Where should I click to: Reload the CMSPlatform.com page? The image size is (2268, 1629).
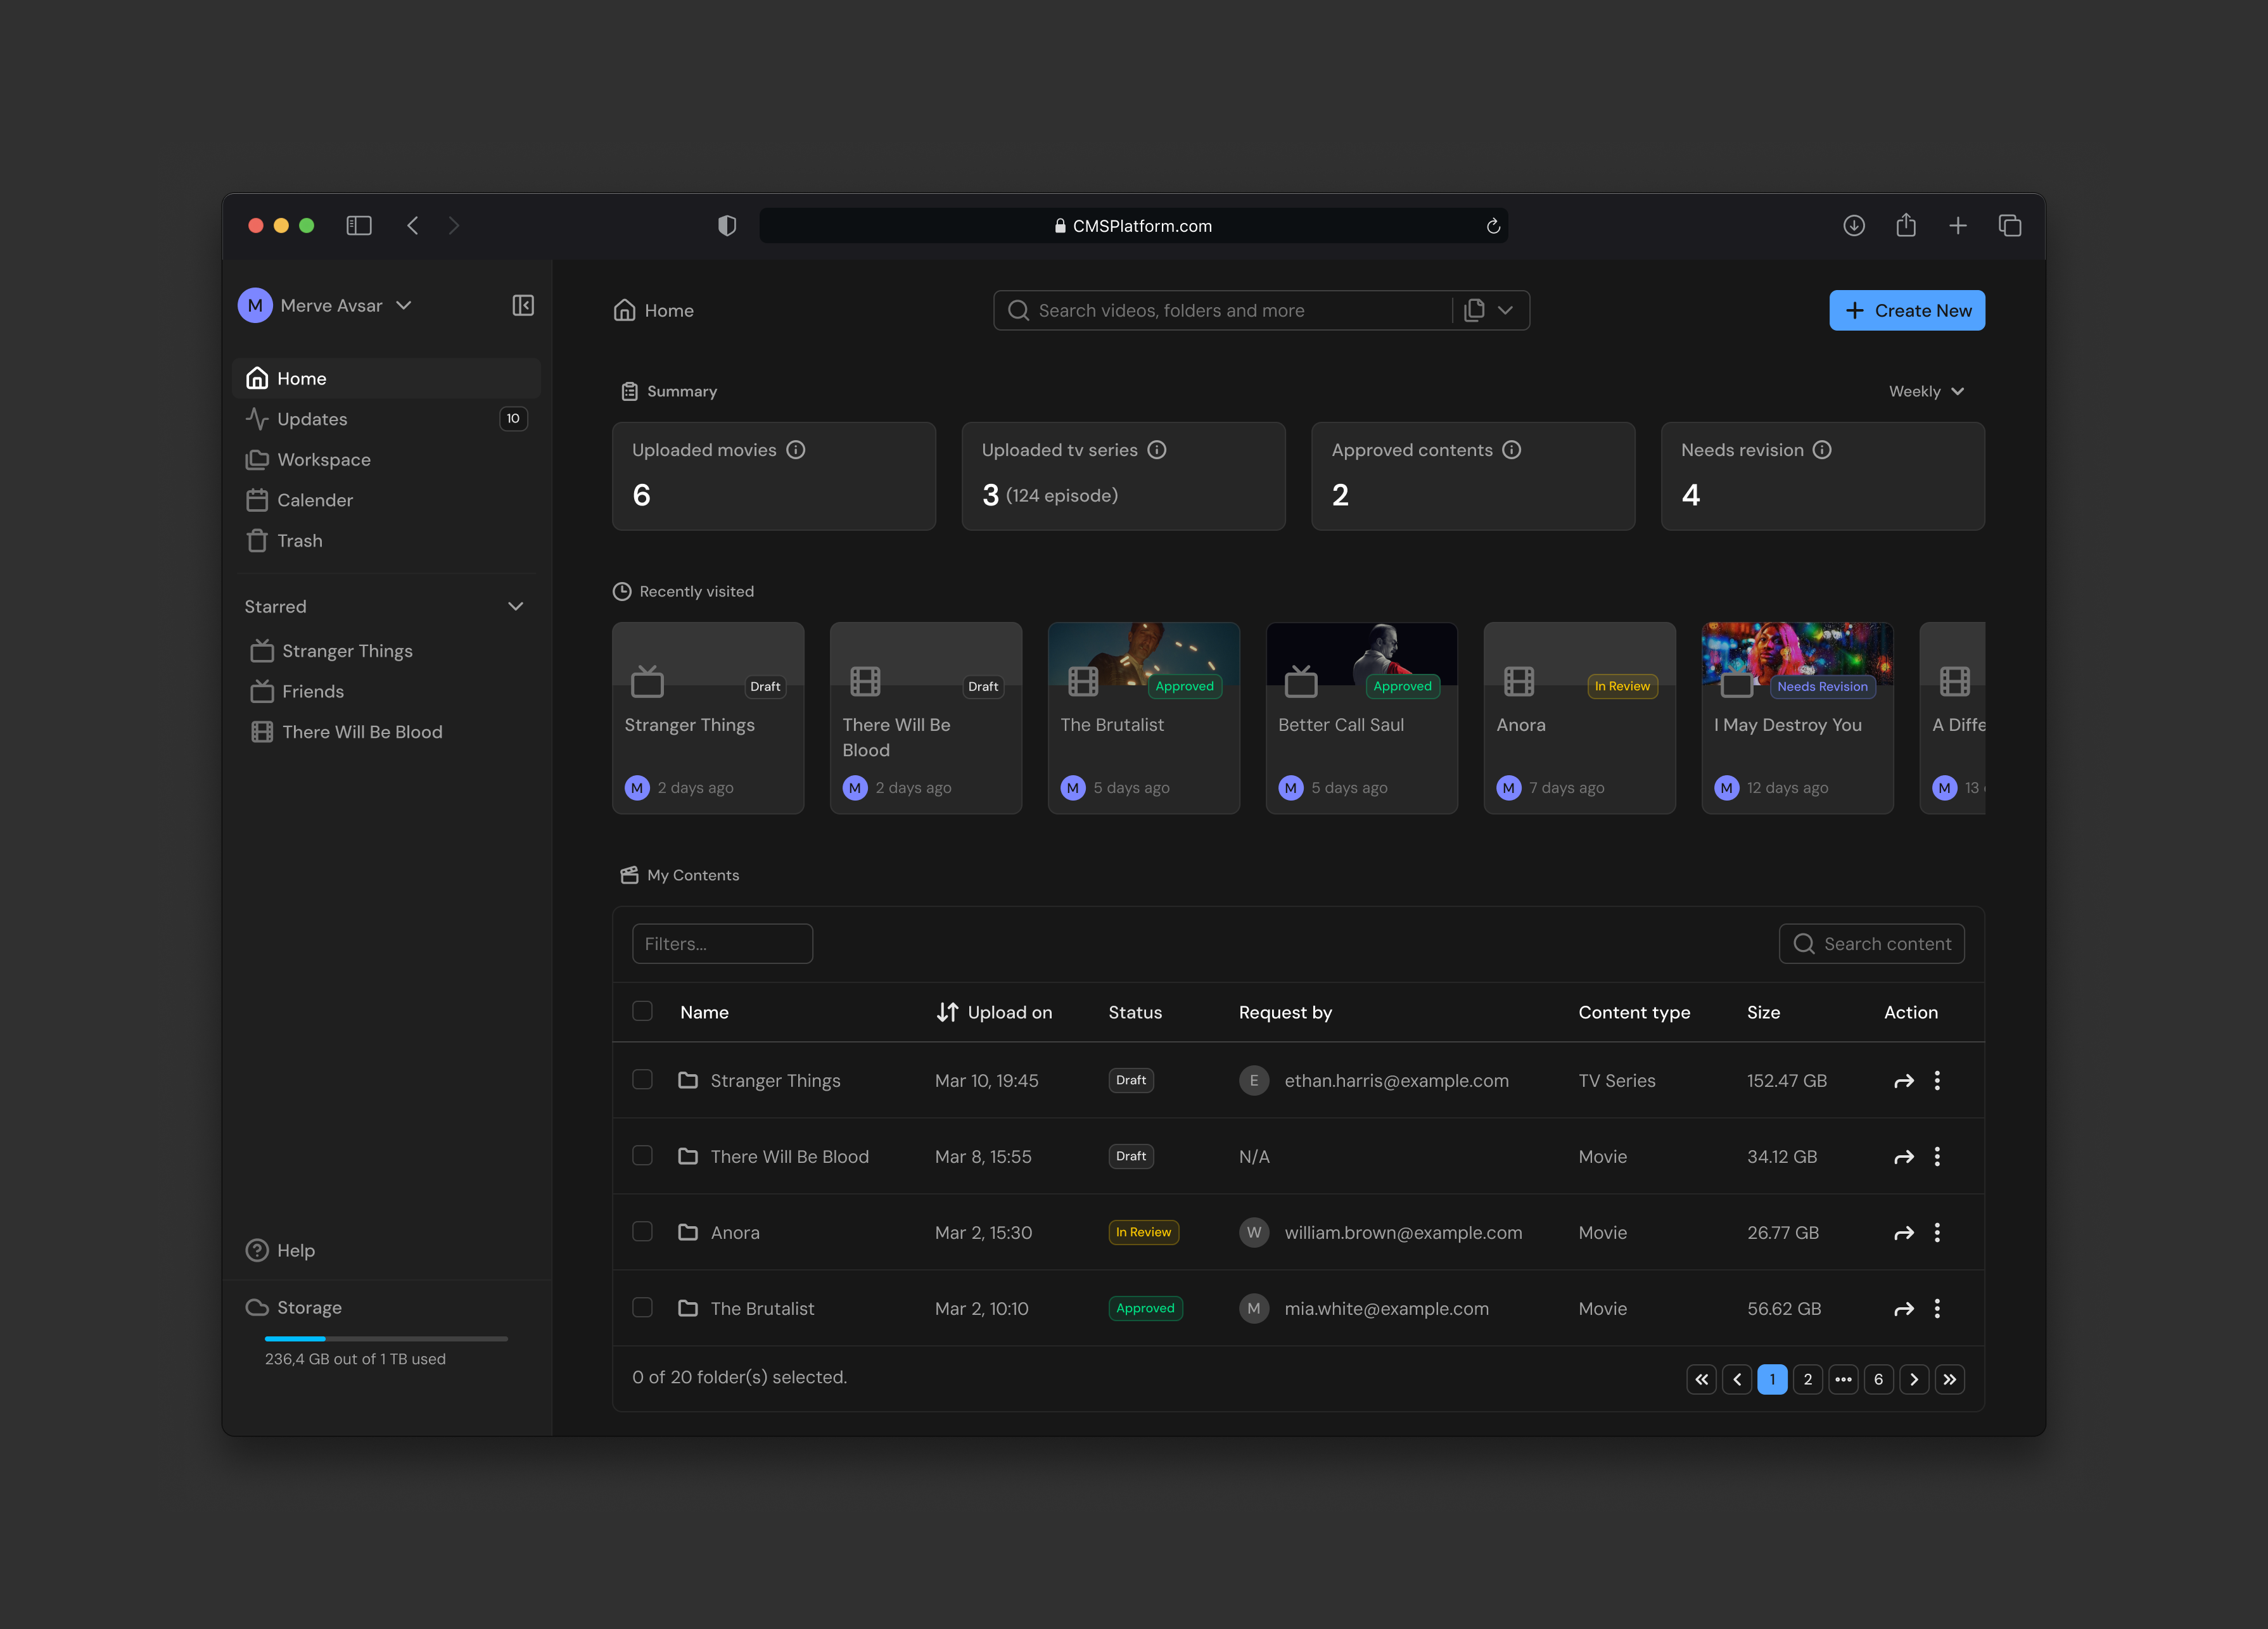point(1493,226)
